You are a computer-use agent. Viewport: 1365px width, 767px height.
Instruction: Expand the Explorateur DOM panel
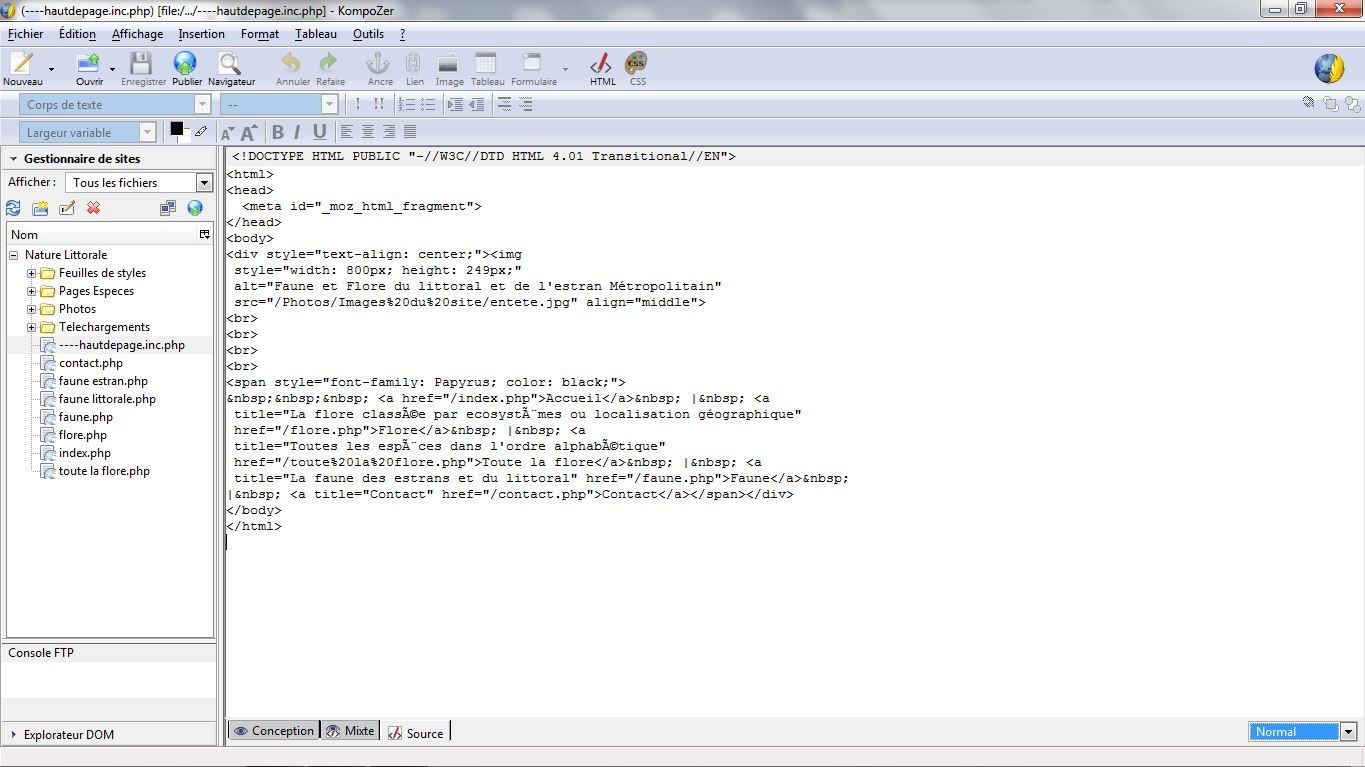[x=14, y=735]
